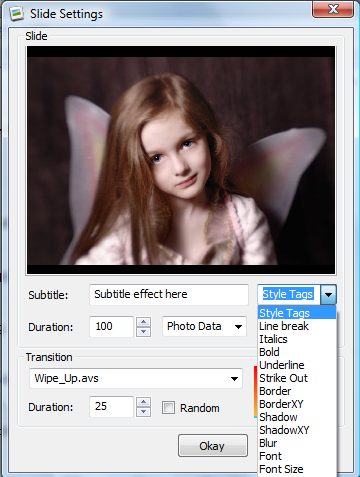Screen dimensions: 360x477
Task: Pick ShadowXY from style tags list
Action: (x=297, y=430)
